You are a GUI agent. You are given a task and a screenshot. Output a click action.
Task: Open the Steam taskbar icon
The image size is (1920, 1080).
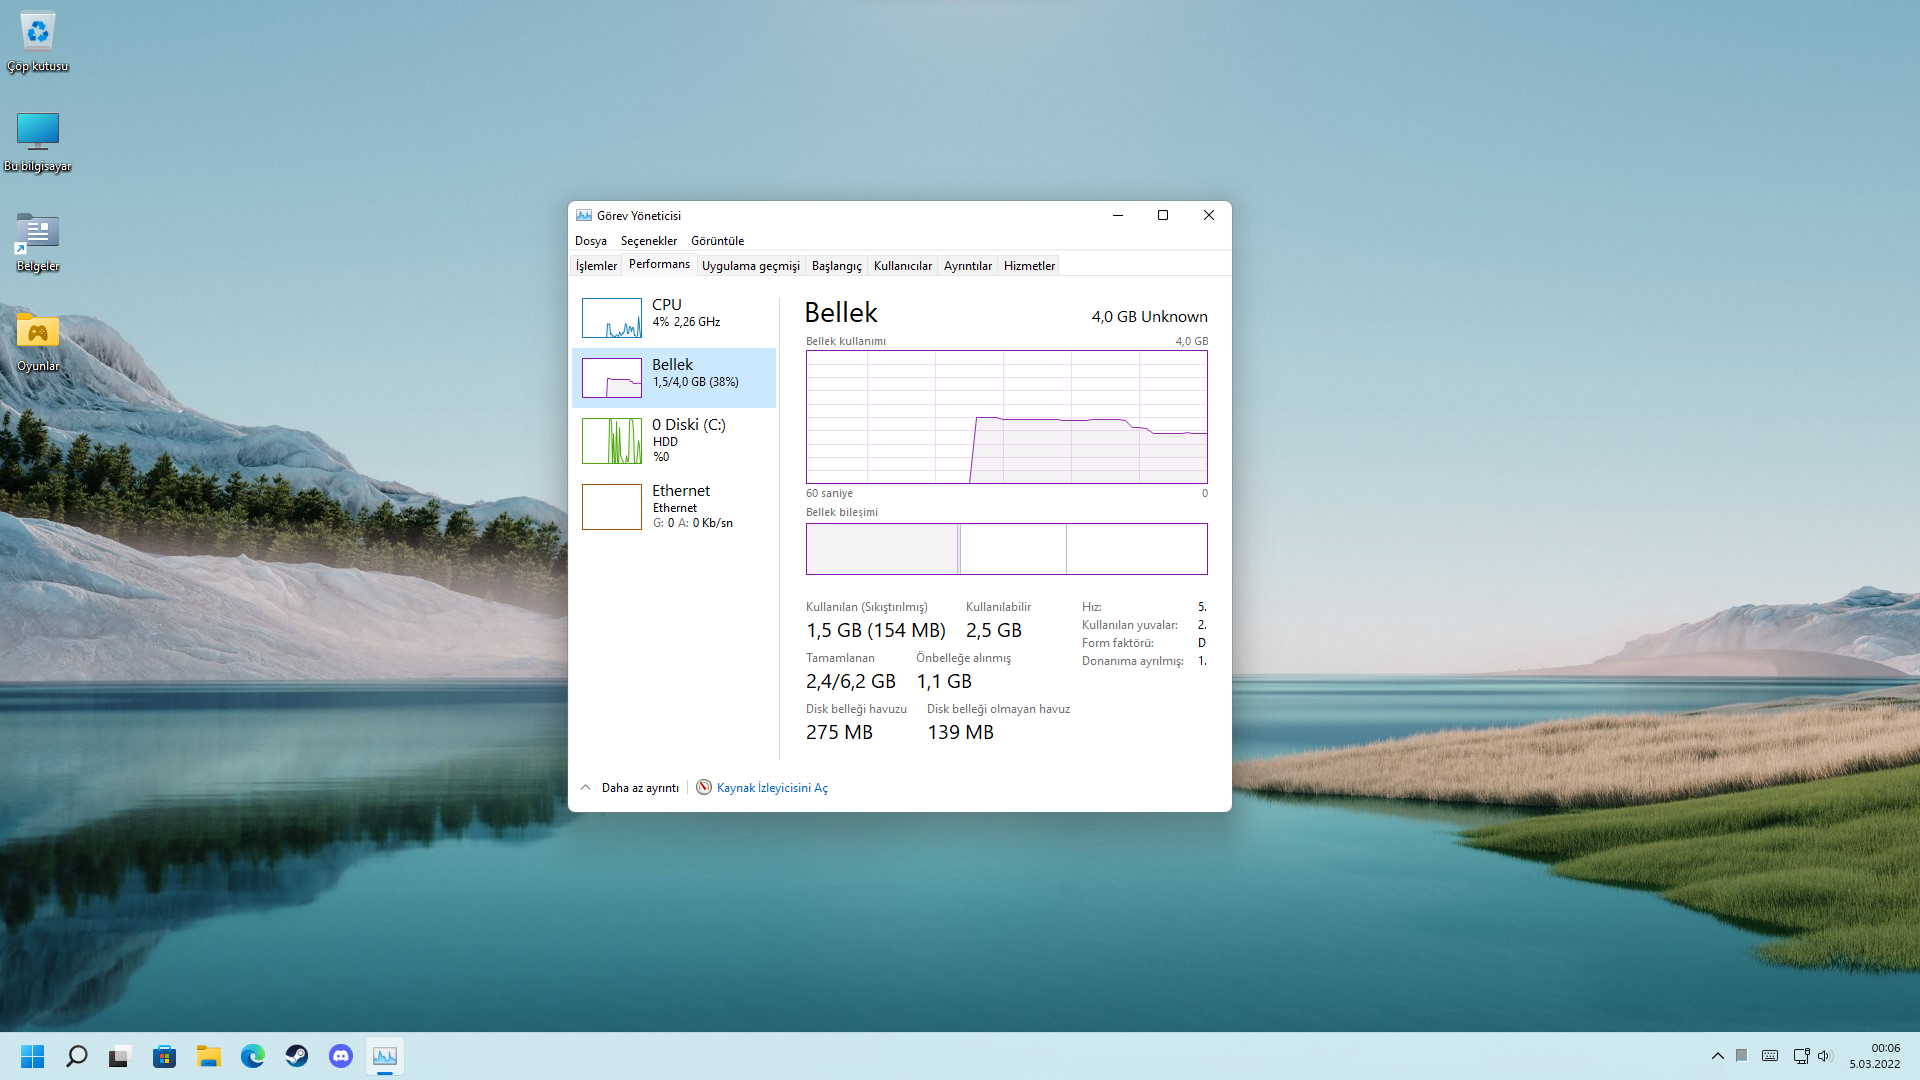pyautogui.click(x=297, y=1056)
